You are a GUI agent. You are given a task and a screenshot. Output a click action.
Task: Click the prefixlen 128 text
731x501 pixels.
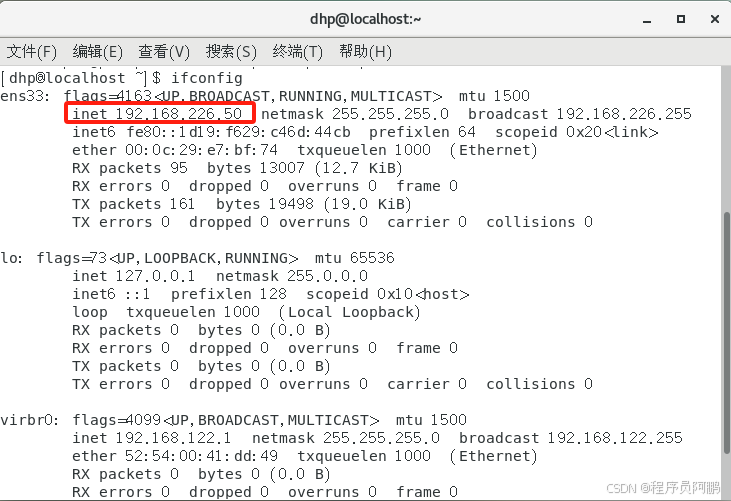point(228,294)
